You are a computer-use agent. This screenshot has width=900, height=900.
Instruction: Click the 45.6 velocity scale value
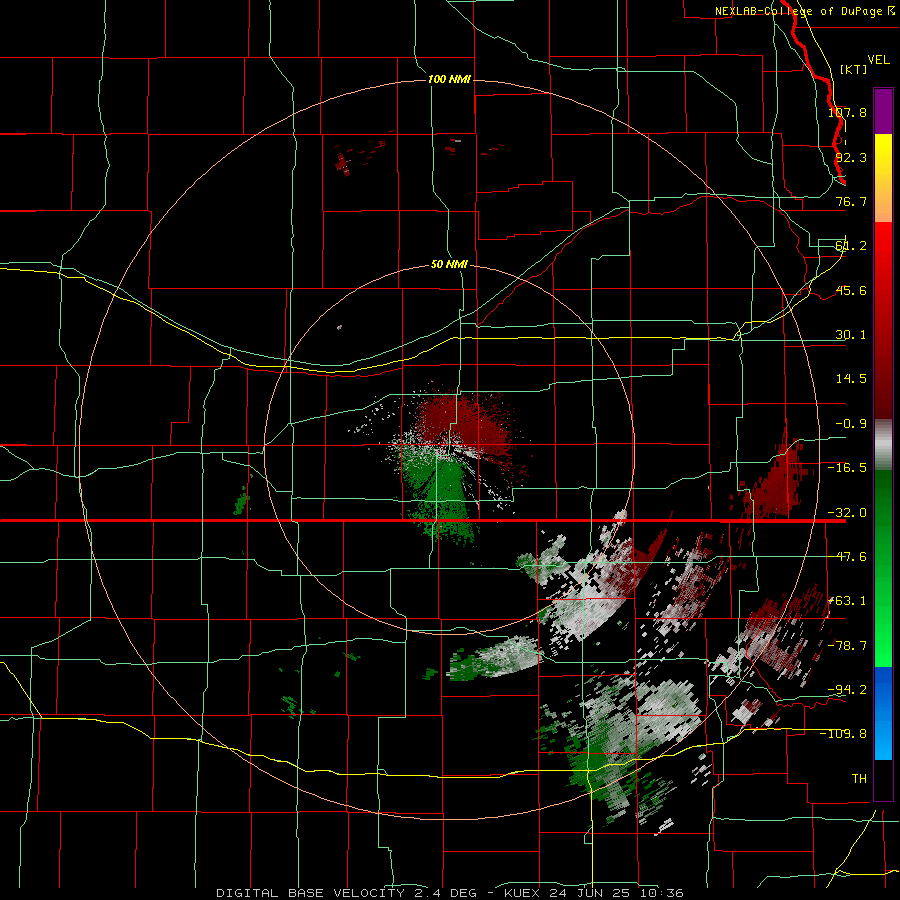(x=851, y=290)
